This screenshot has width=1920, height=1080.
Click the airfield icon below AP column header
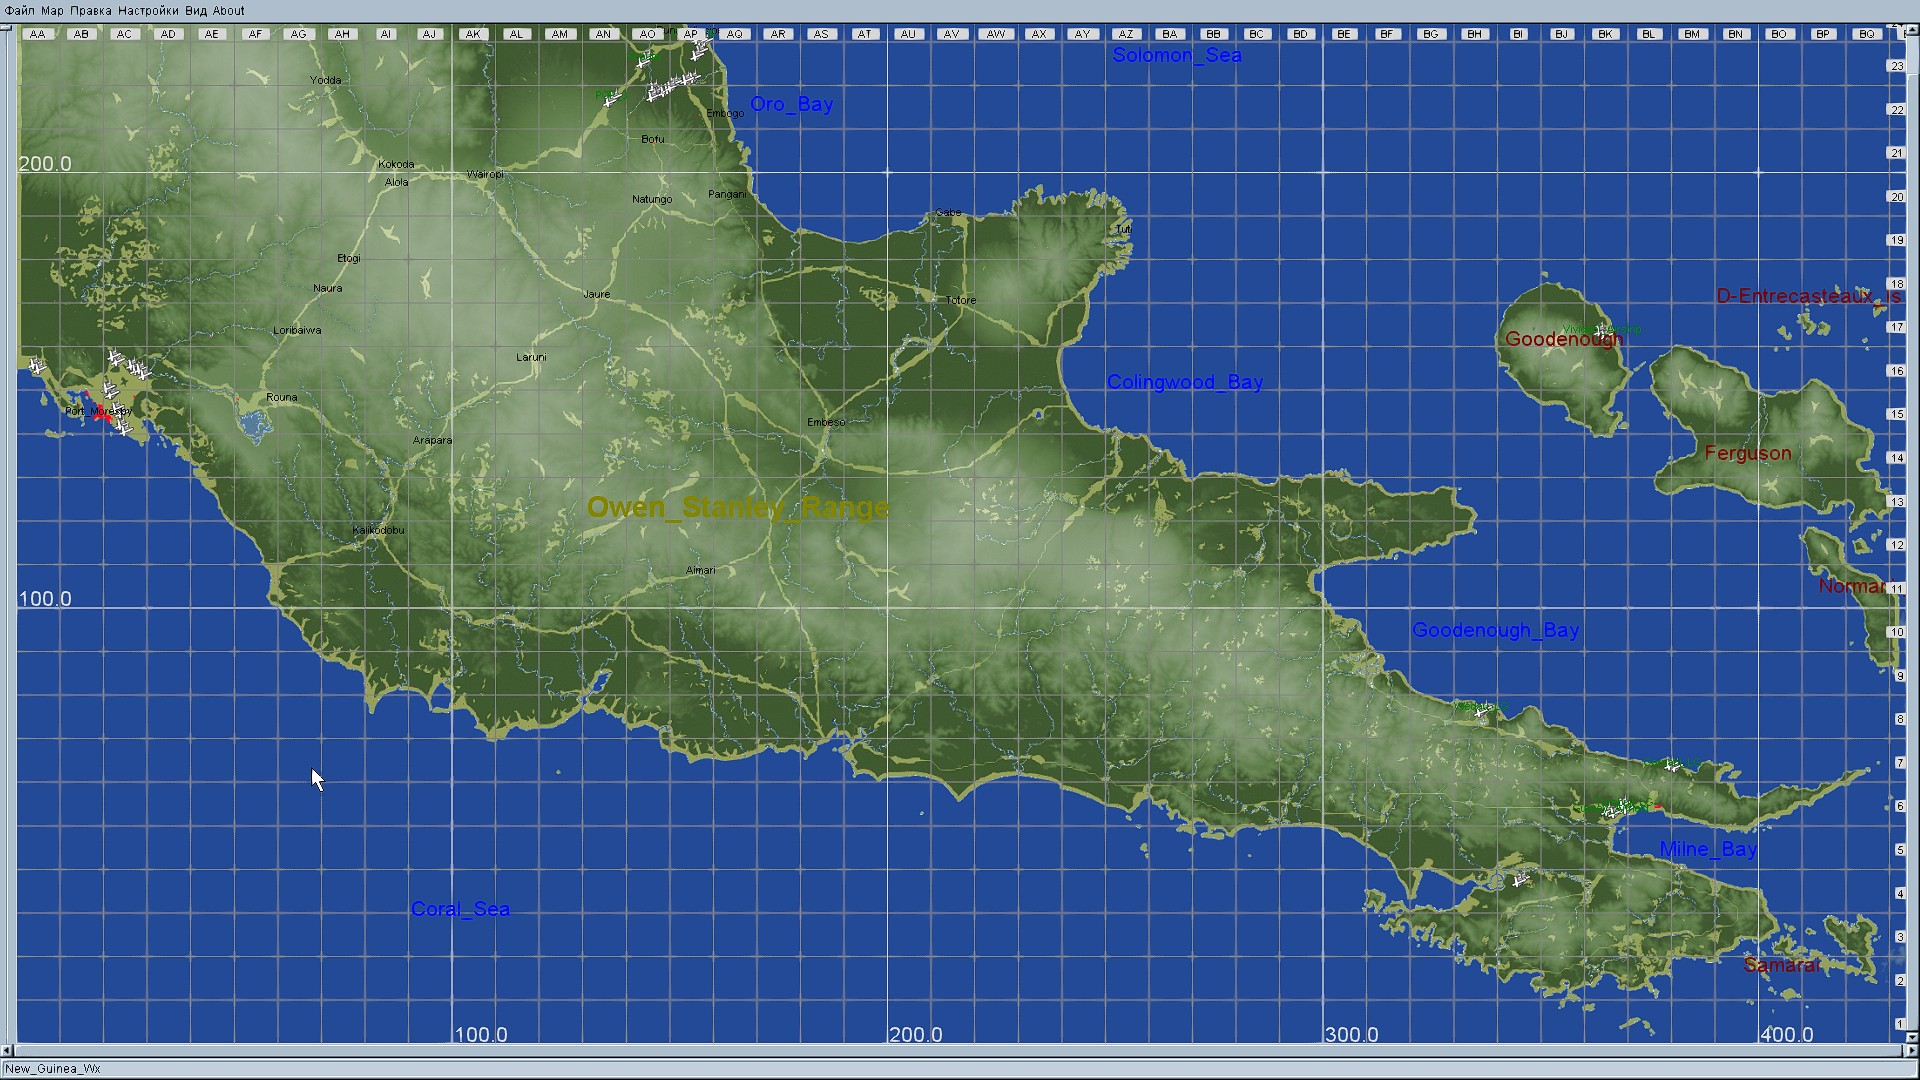(x=699, y=50)
